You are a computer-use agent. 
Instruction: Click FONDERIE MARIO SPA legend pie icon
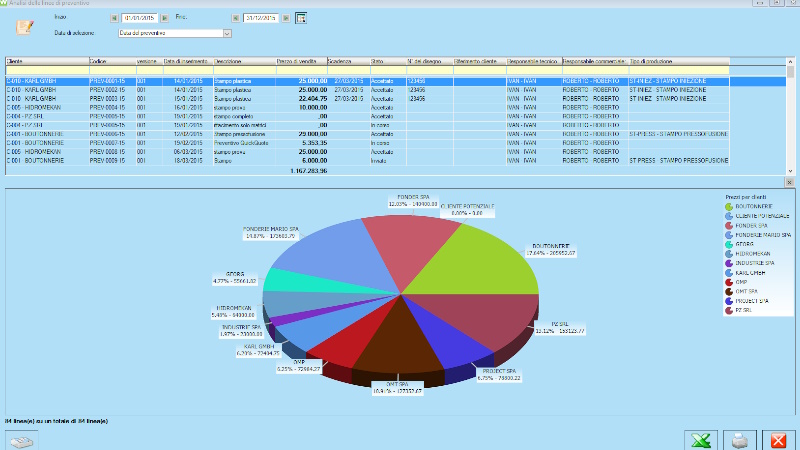coord(729,235)
